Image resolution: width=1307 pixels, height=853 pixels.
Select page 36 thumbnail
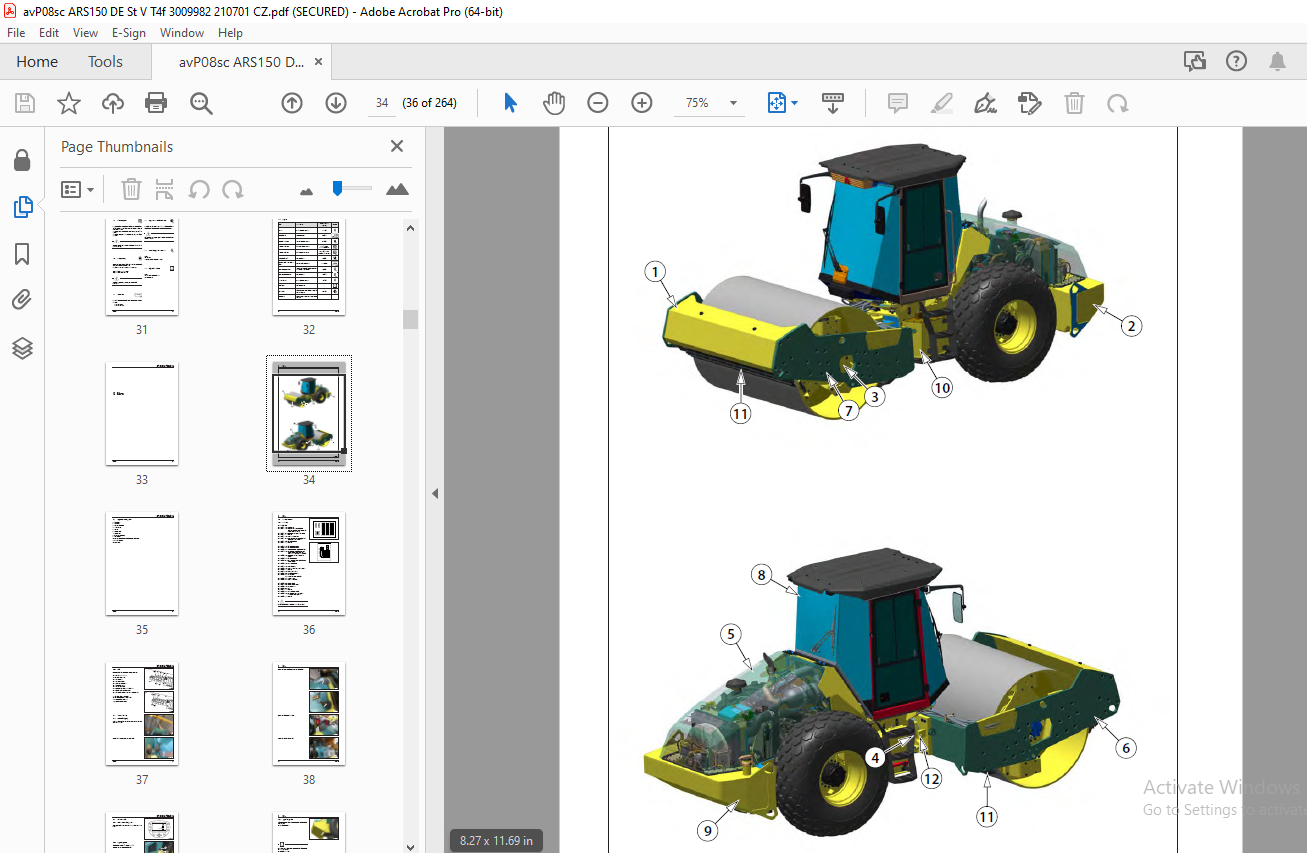(x=309, y=564)
